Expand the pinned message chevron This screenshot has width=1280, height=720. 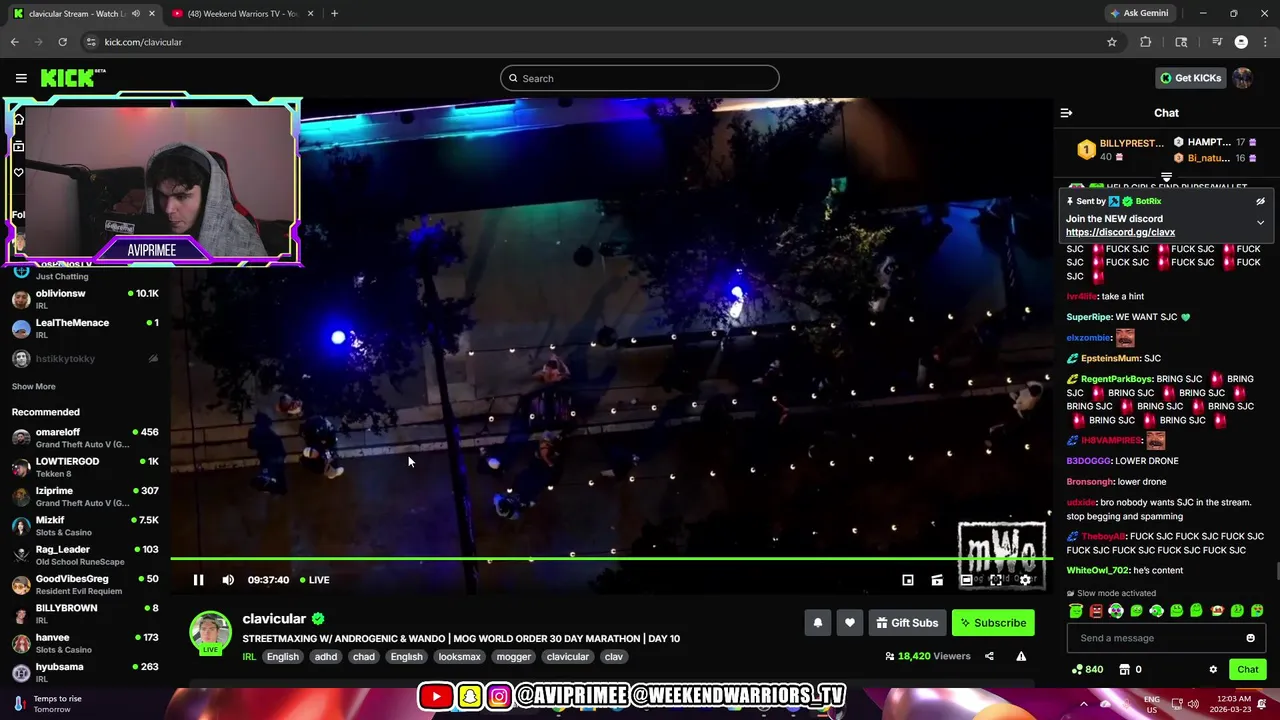tap(1260, 222)
